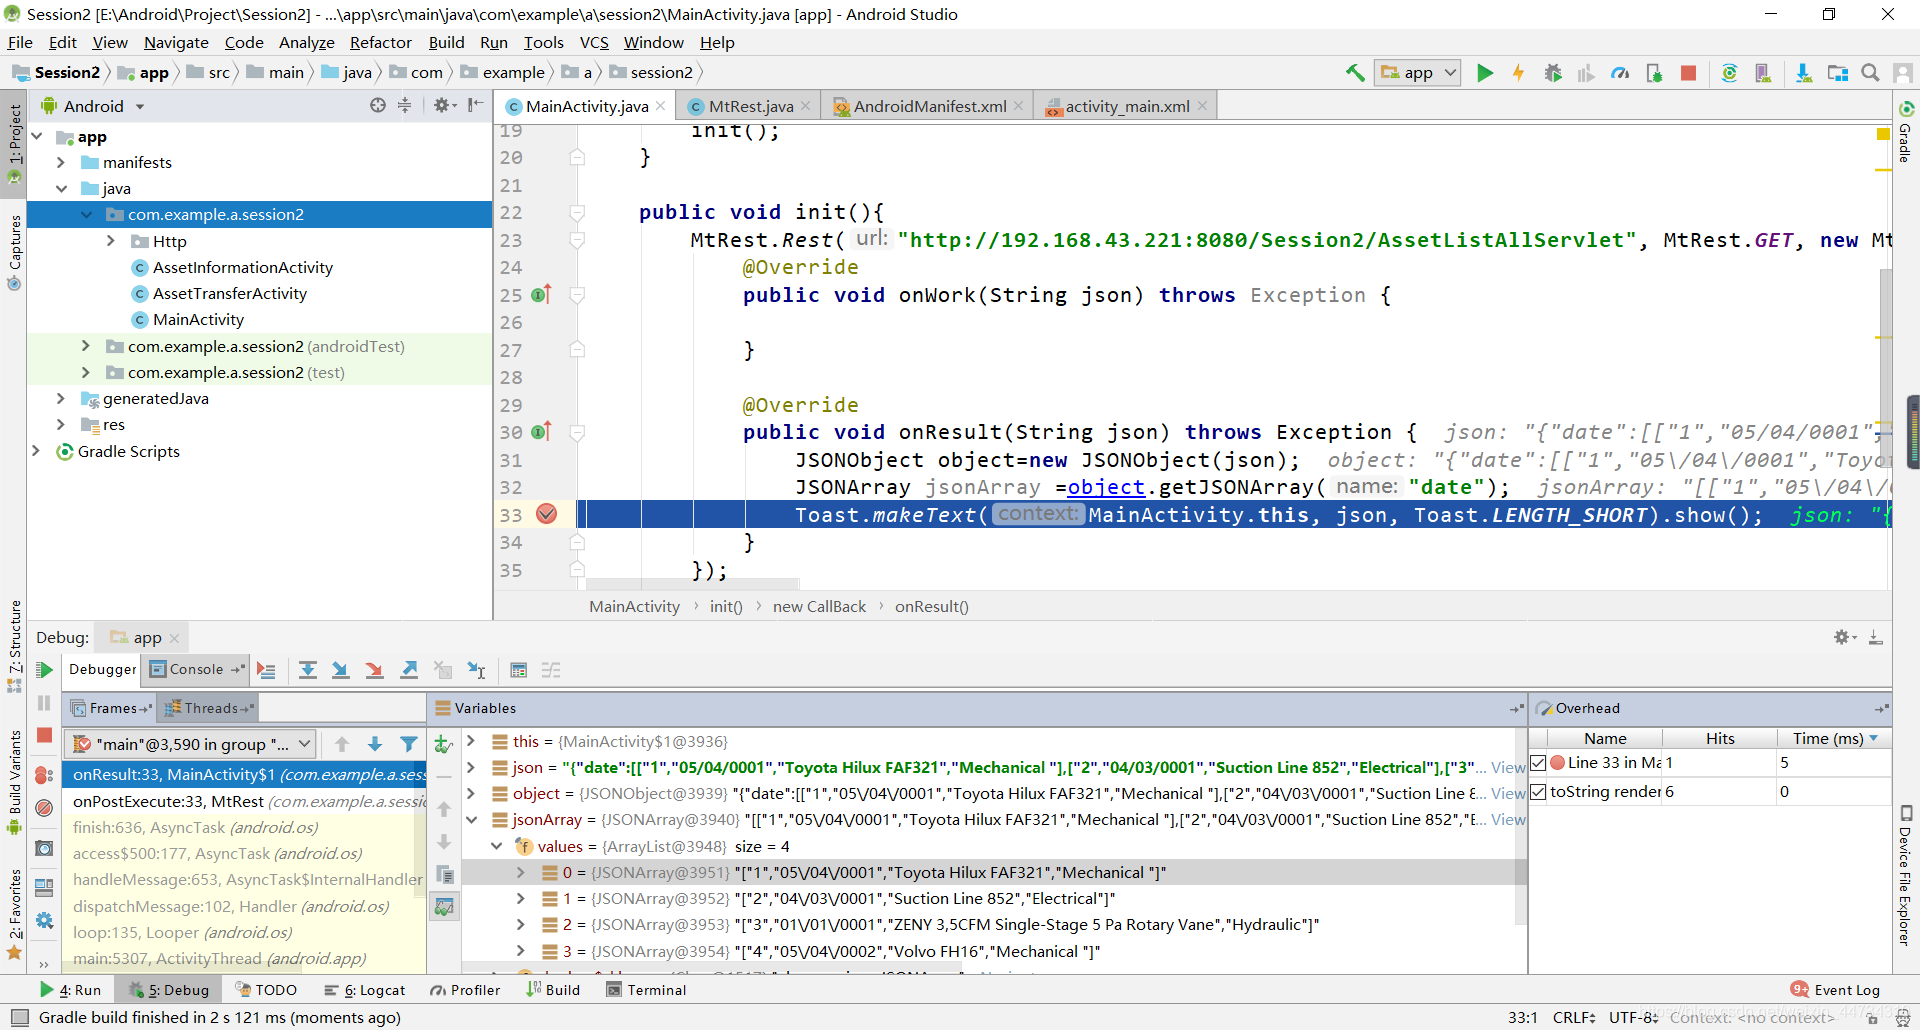Click the onResult() breadcrumb
Viewport: 1920px width, 1030px height.
[x=931, y=606]
